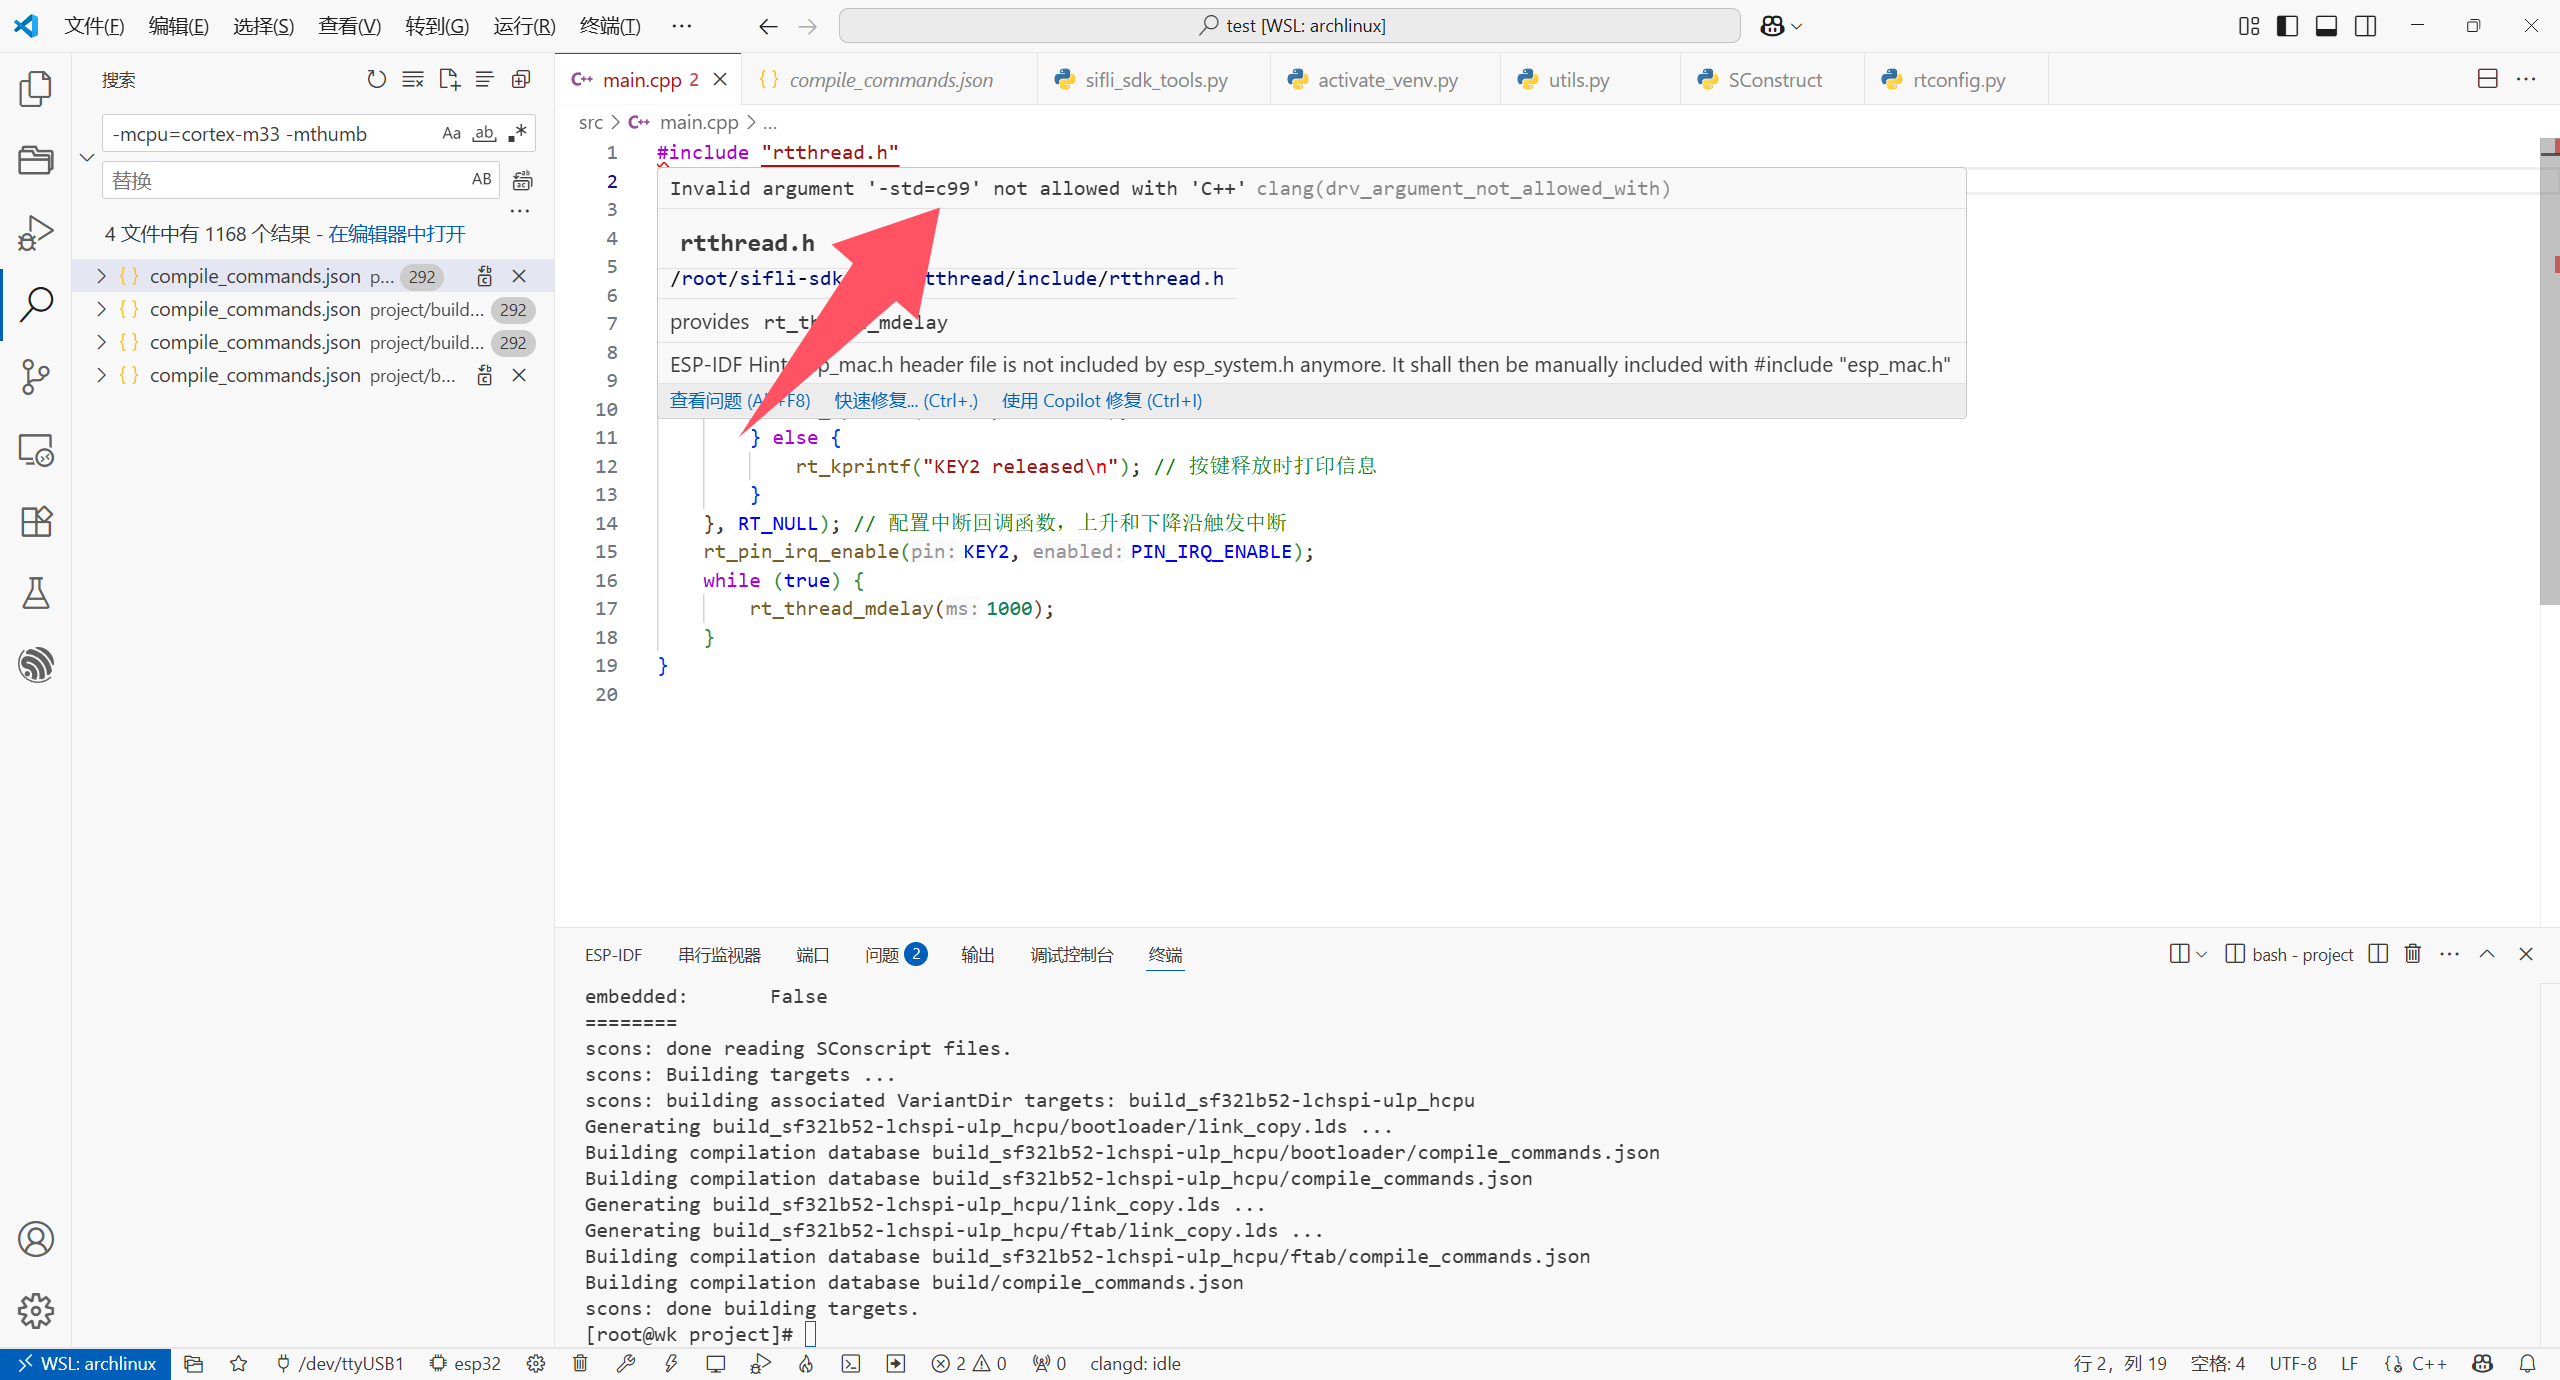Open a new search editor

(449, 79)
